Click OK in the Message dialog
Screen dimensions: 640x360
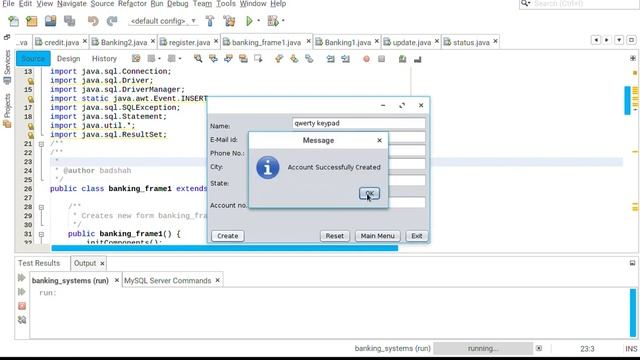tap(369, 193)
